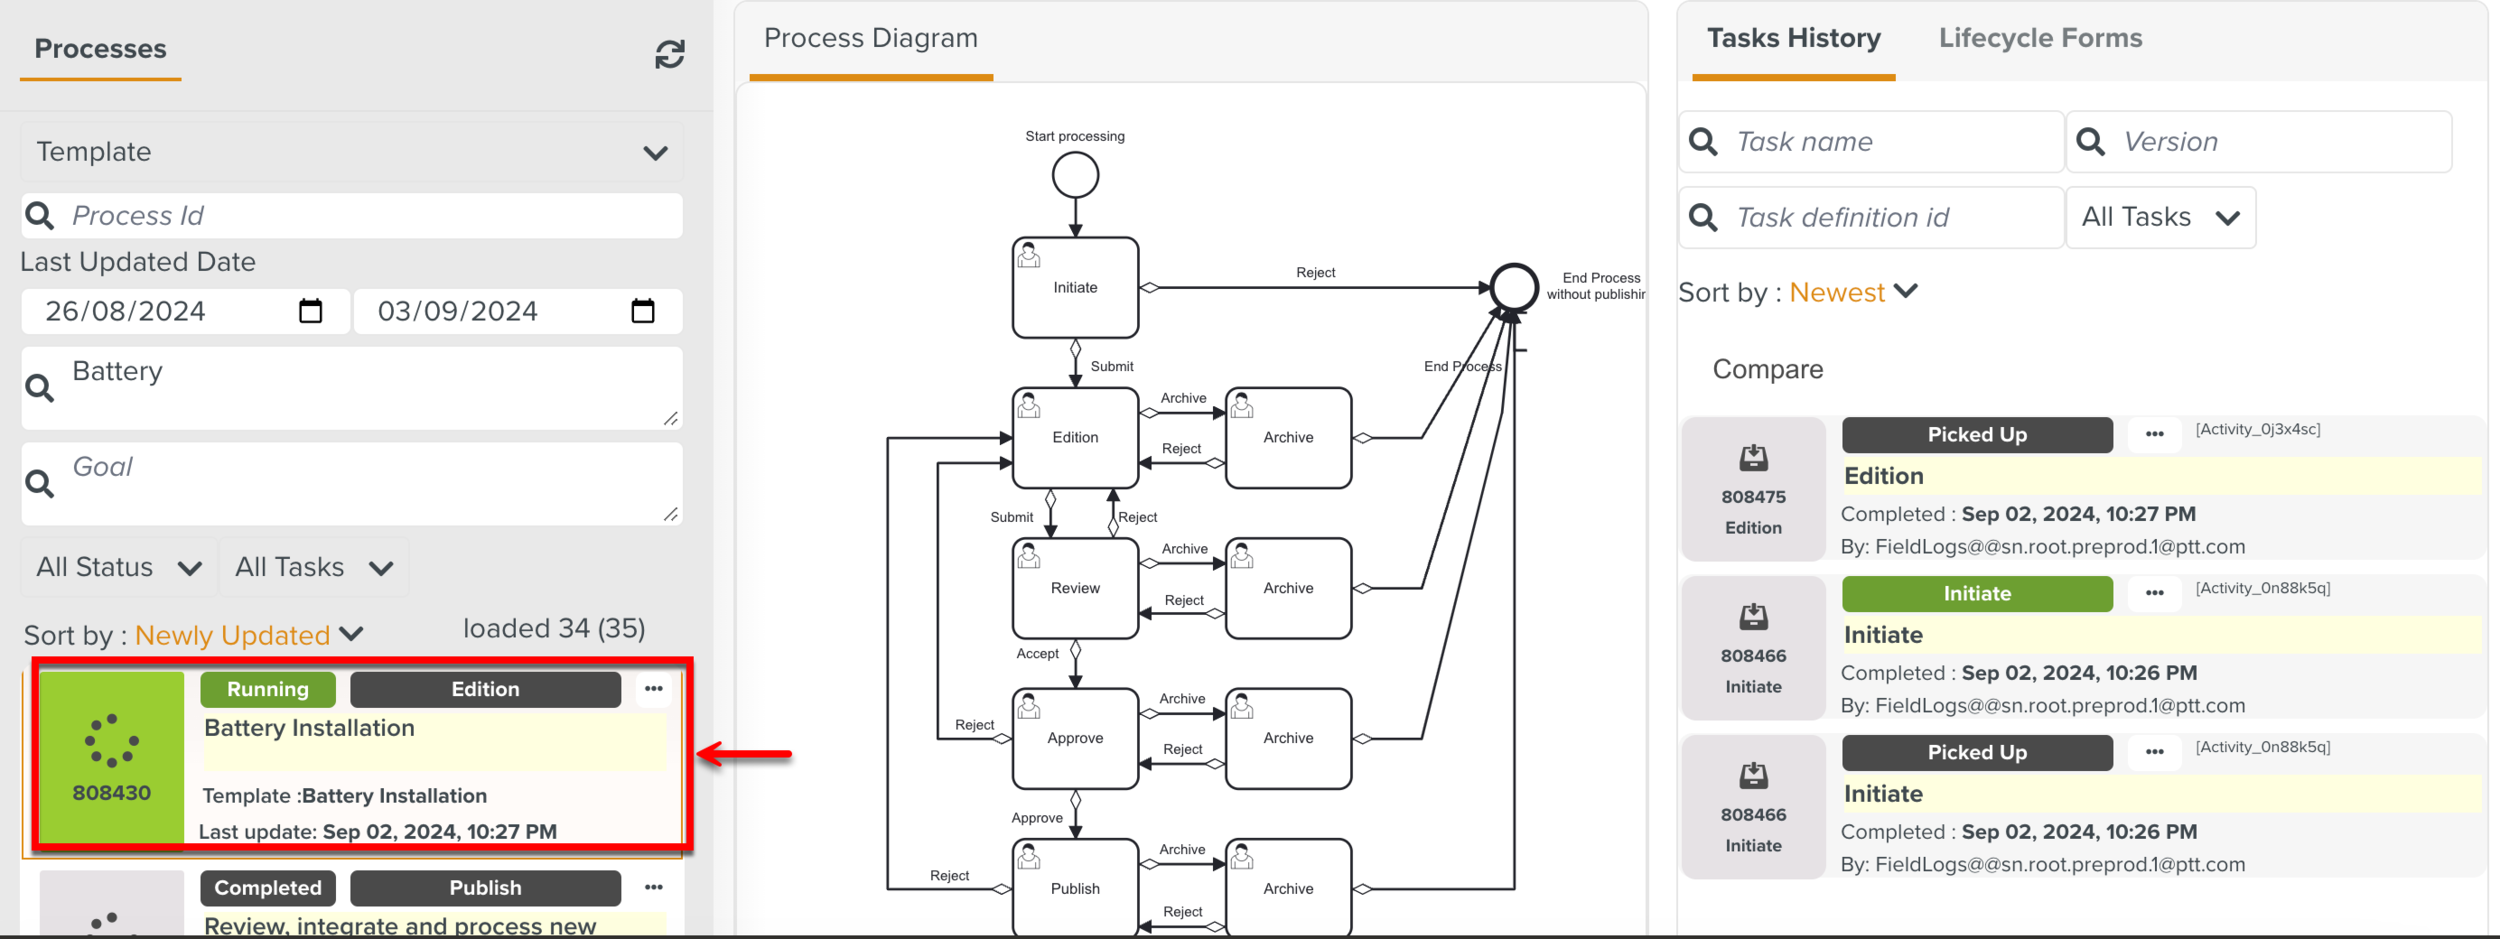Click the Running badge on Battery Installation
The height and width of the screenshot is (939, 2500).
(x=267, y=688)
